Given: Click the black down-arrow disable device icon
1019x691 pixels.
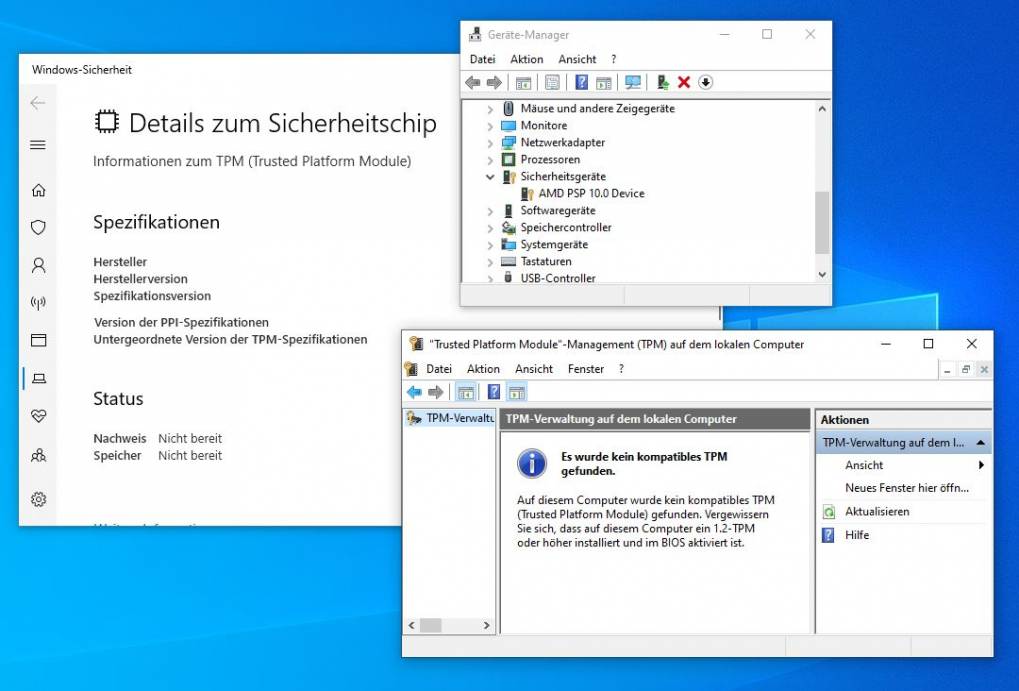Looking at the screenshot, I should (x=705, y=83).
